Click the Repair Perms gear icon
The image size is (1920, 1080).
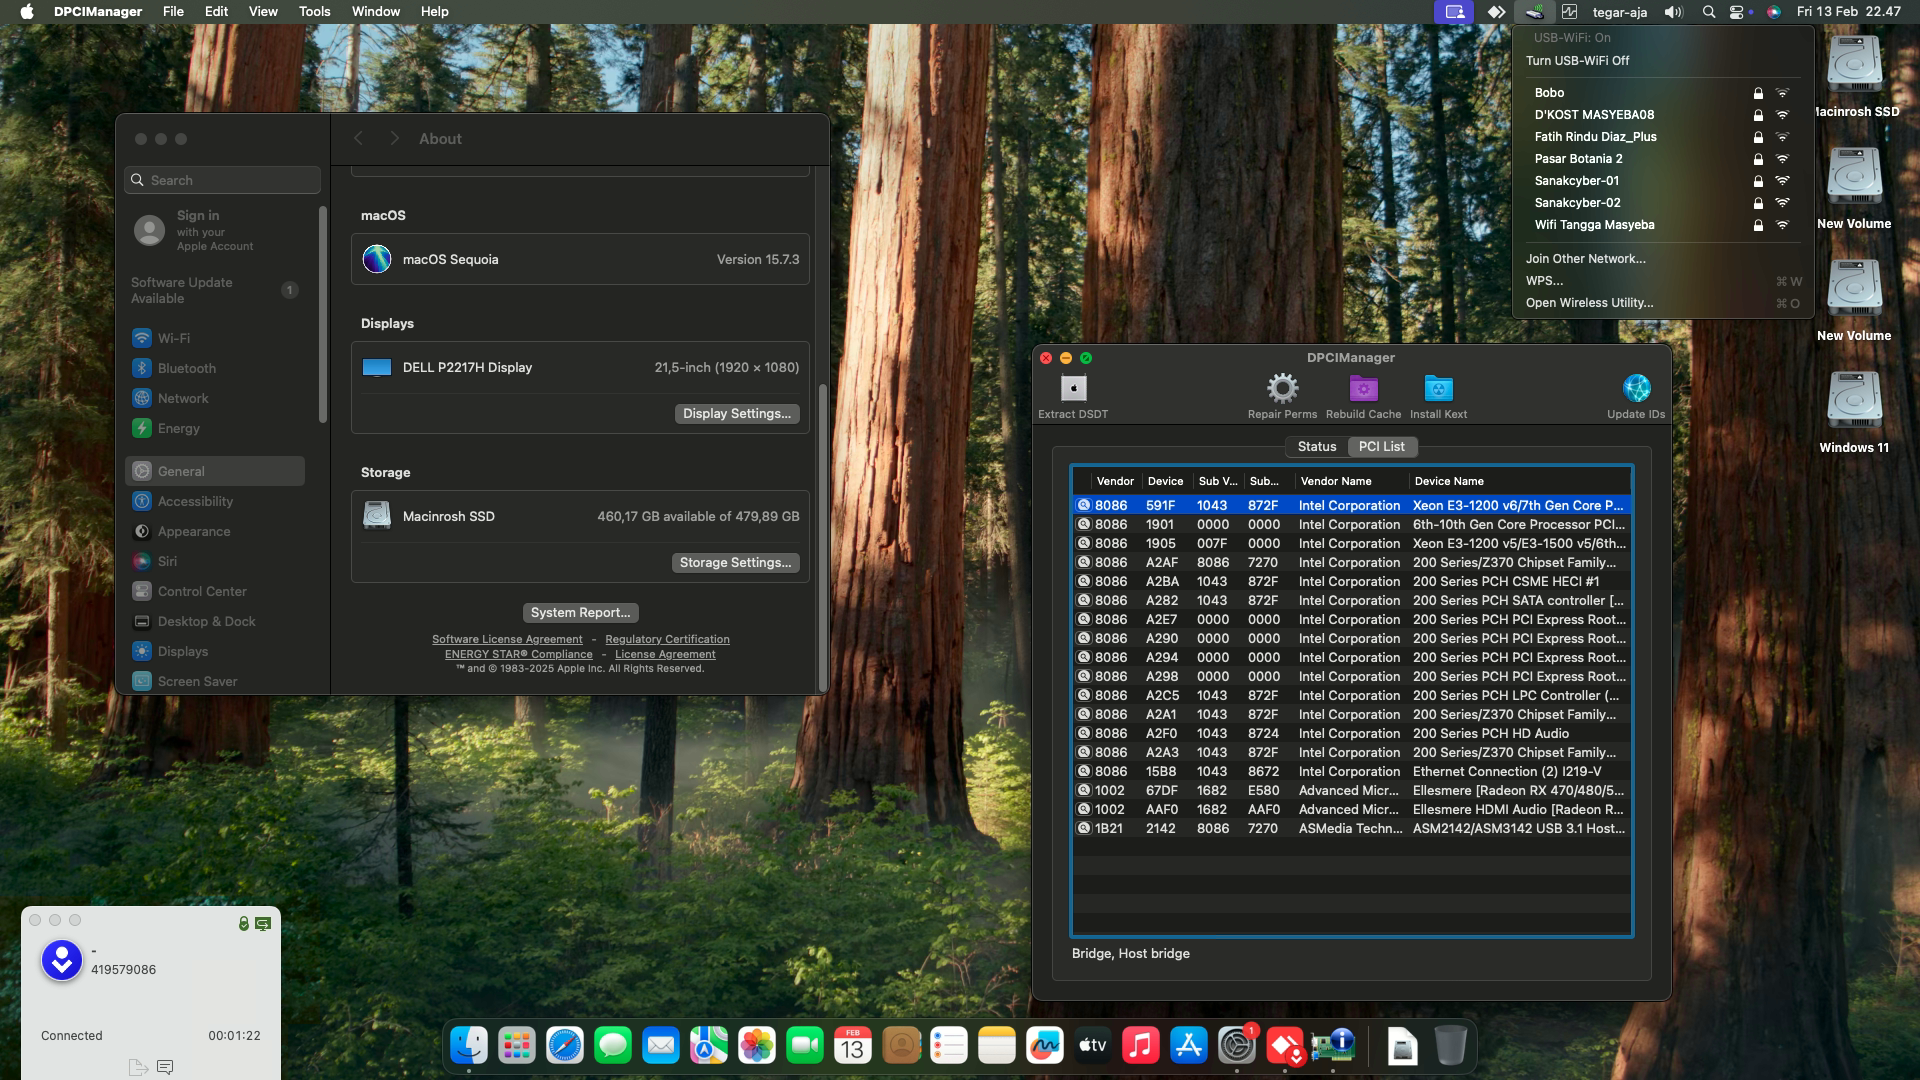1282,388
